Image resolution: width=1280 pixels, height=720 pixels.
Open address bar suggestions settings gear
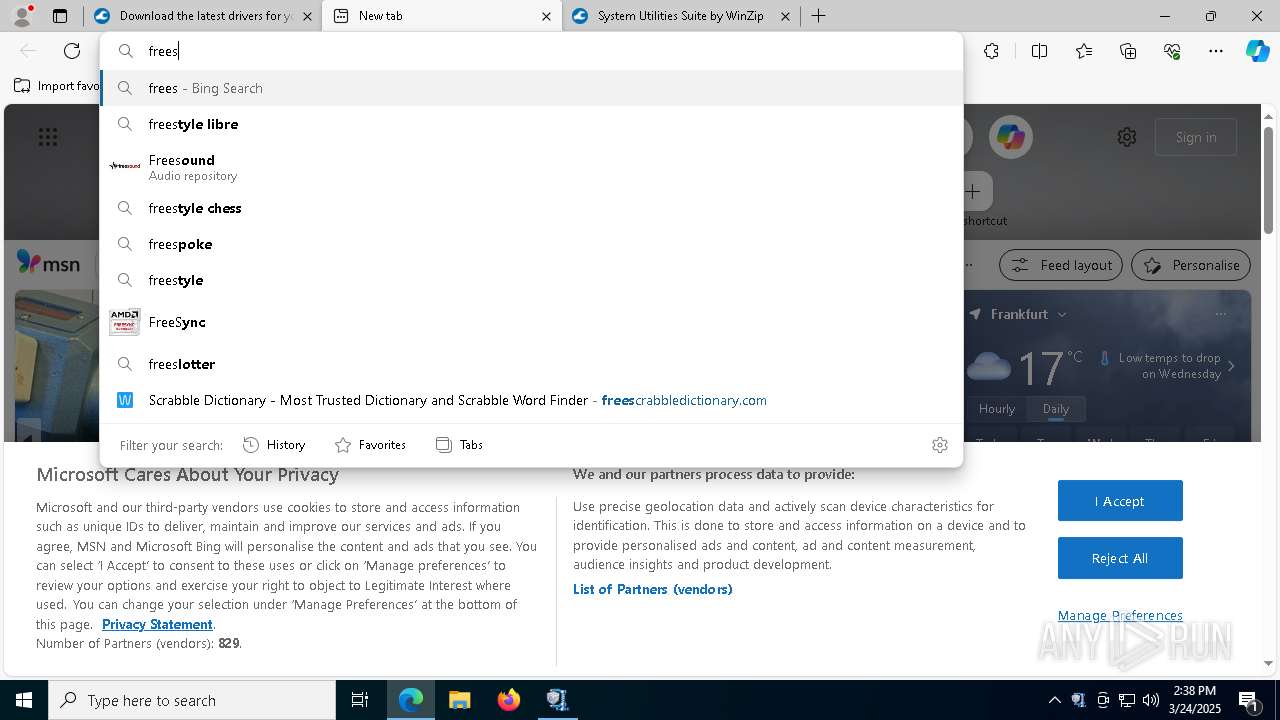point(939,445)
